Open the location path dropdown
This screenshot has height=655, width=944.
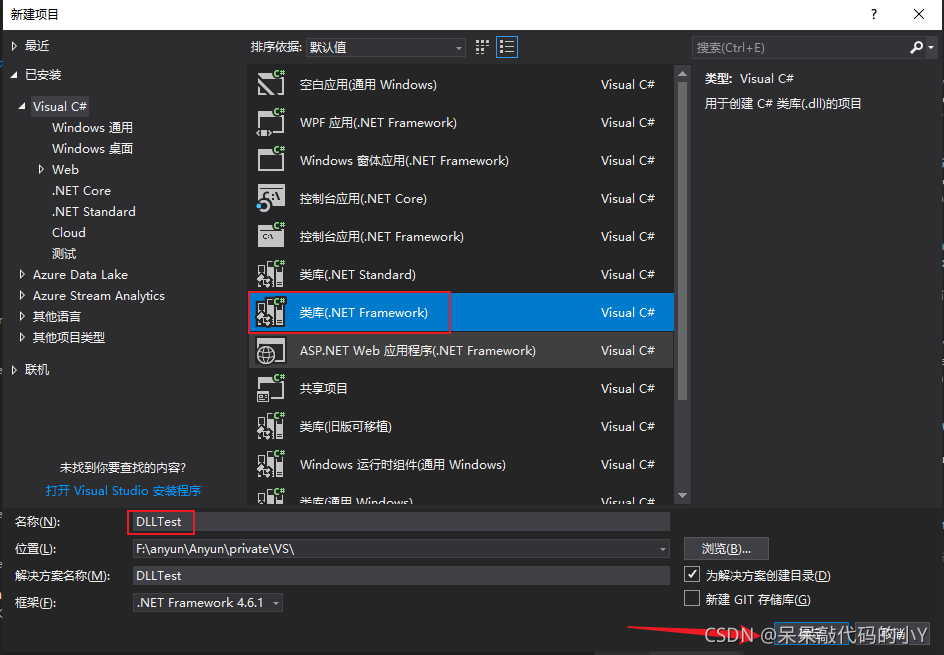[x=662, y=549]
